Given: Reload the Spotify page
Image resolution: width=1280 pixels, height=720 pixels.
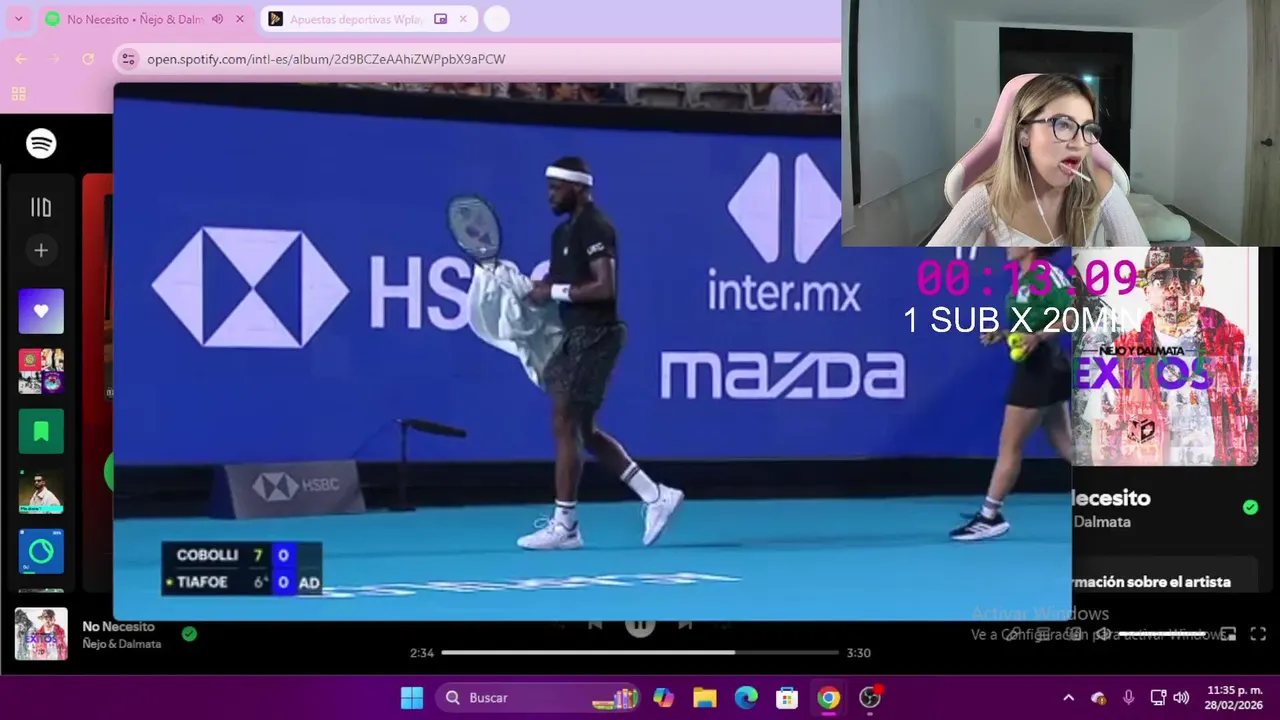Looking at the screenshot, I should pyautogui.click(x=88, y=59).
